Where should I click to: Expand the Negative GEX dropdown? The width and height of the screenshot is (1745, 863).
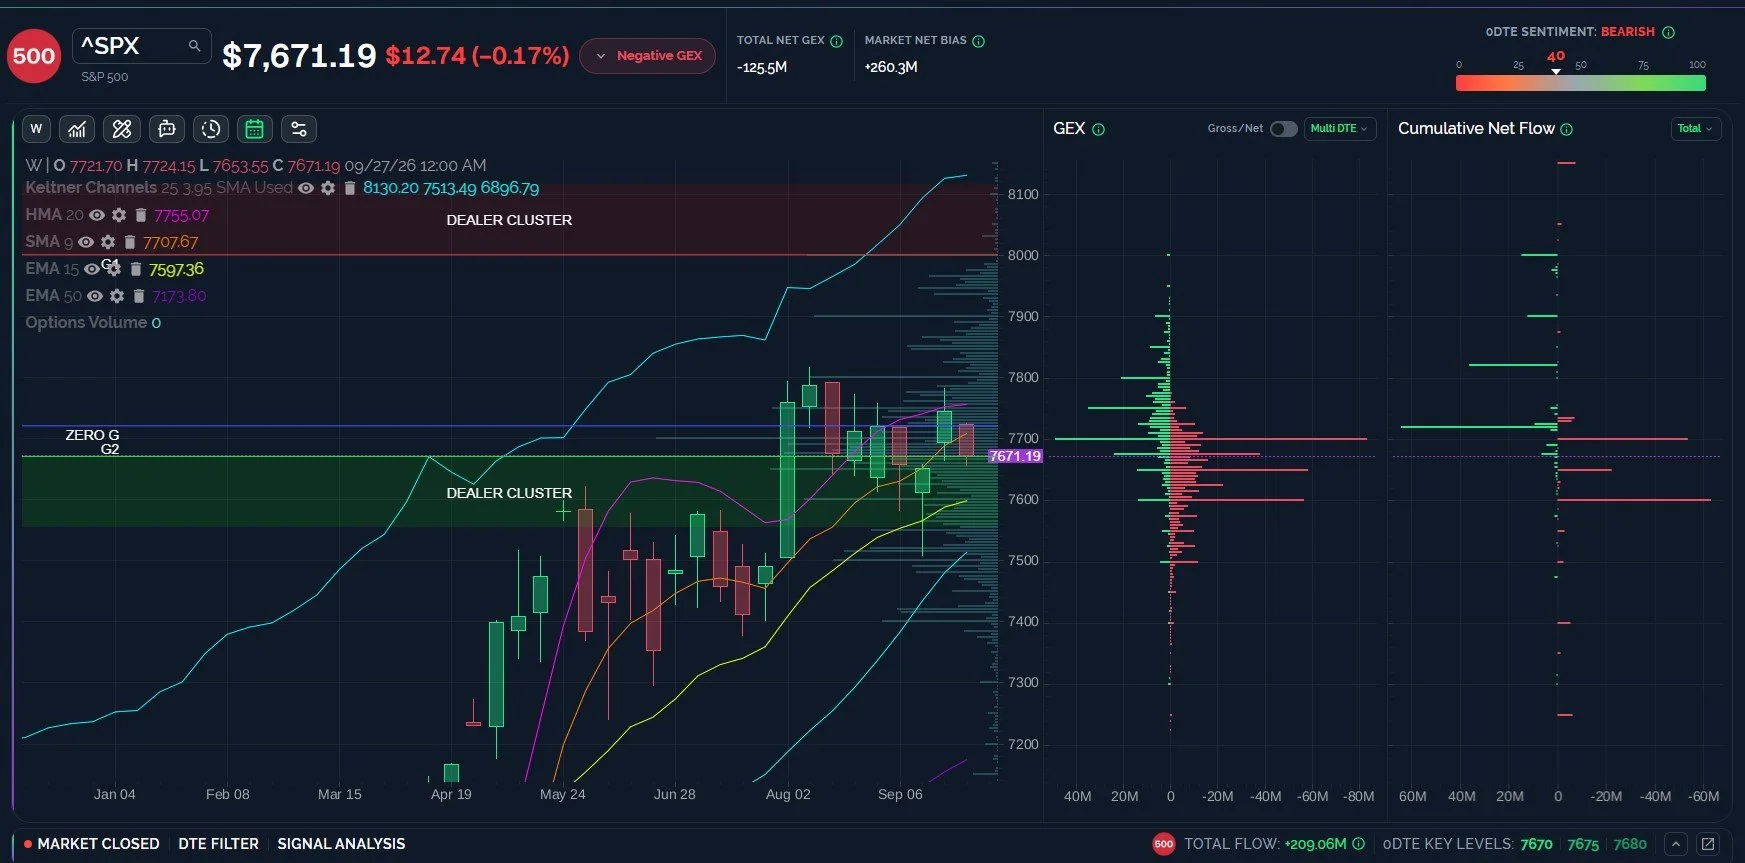click(648, 56)
